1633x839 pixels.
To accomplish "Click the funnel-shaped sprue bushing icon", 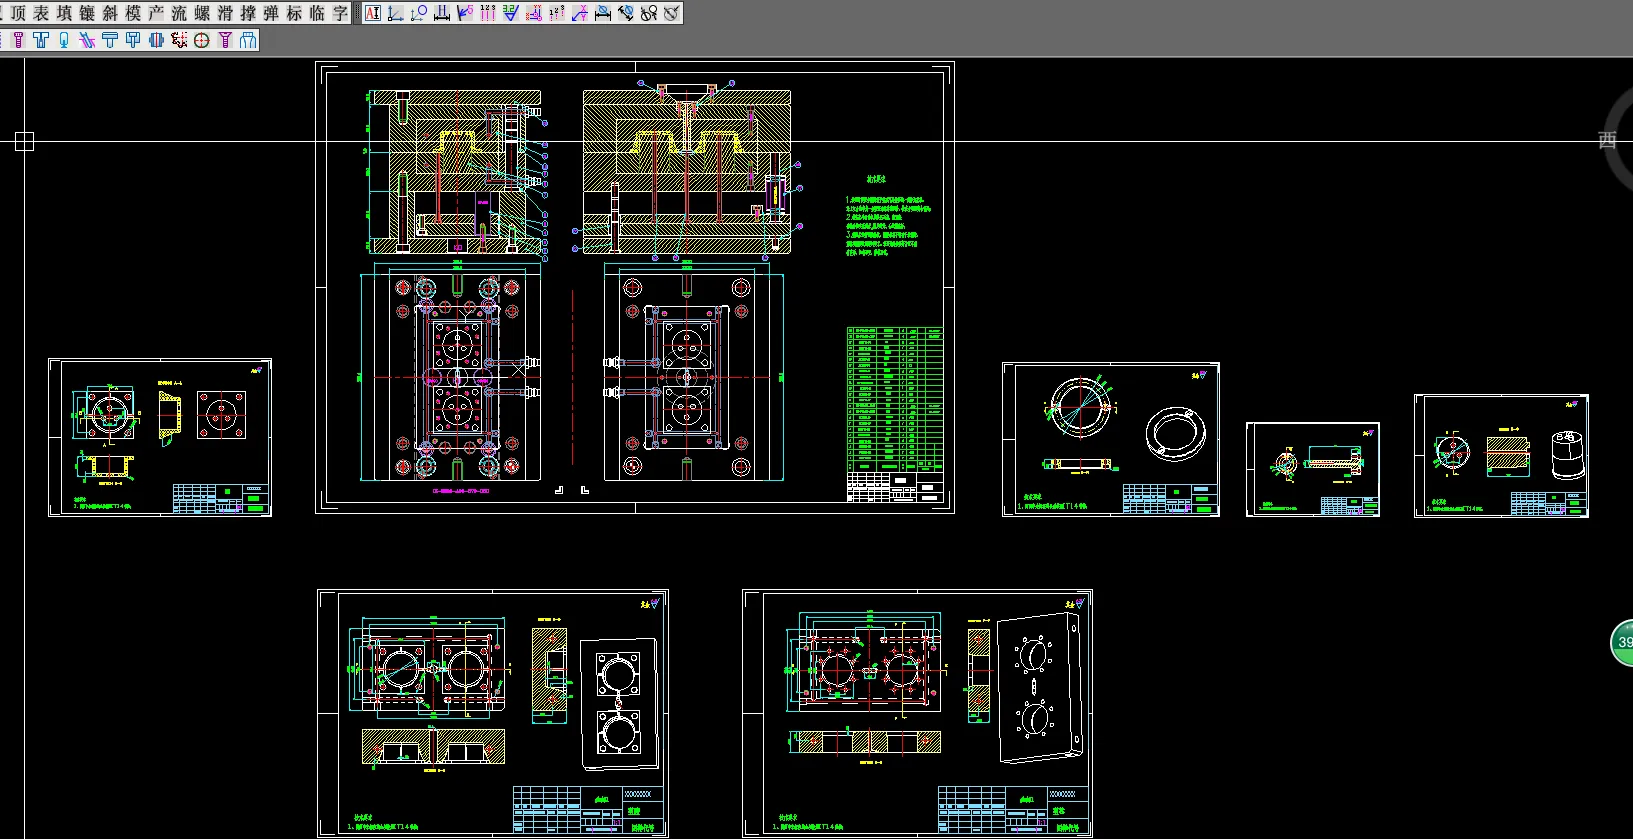I will tap(225, 40).
